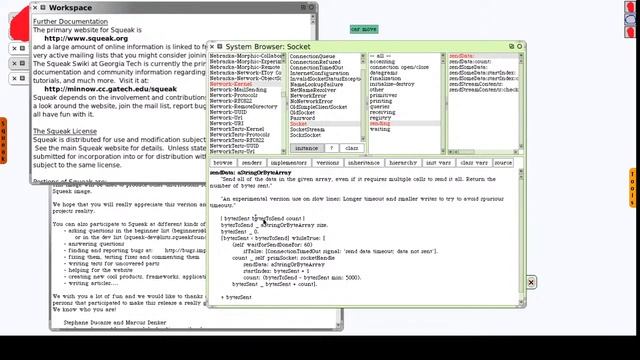Image resolution: width=640 pixels, height=360 pixels.
Task: Collapse the Workspace window via its circle icon
Action: (311, 7)
